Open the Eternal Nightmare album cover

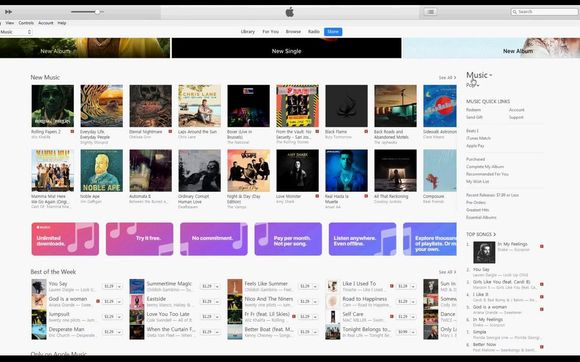(x=151, y=106)
